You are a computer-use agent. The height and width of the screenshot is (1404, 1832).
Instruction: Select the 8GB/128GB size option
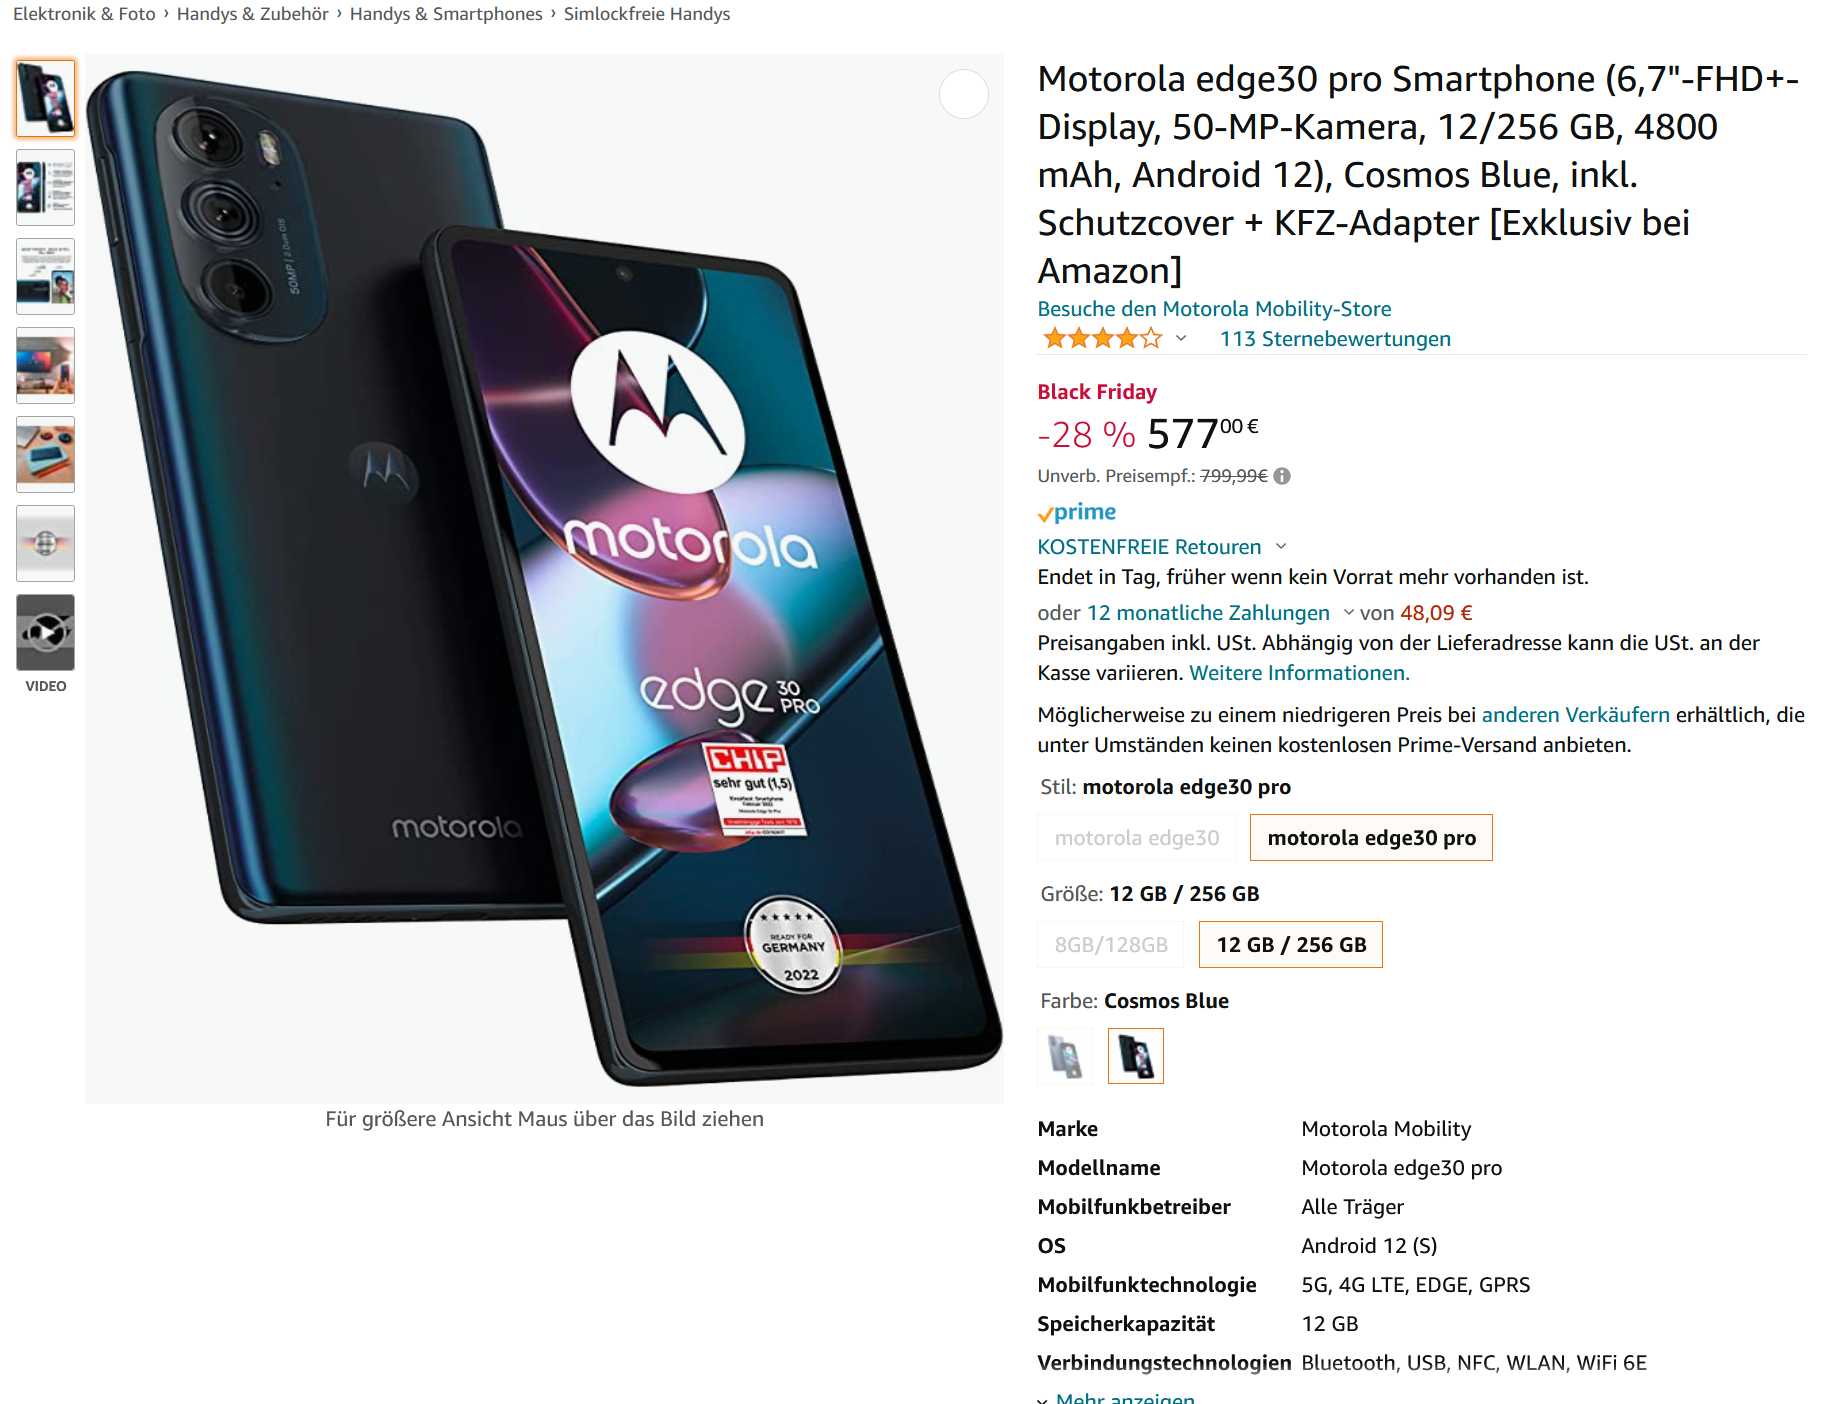1111,945
